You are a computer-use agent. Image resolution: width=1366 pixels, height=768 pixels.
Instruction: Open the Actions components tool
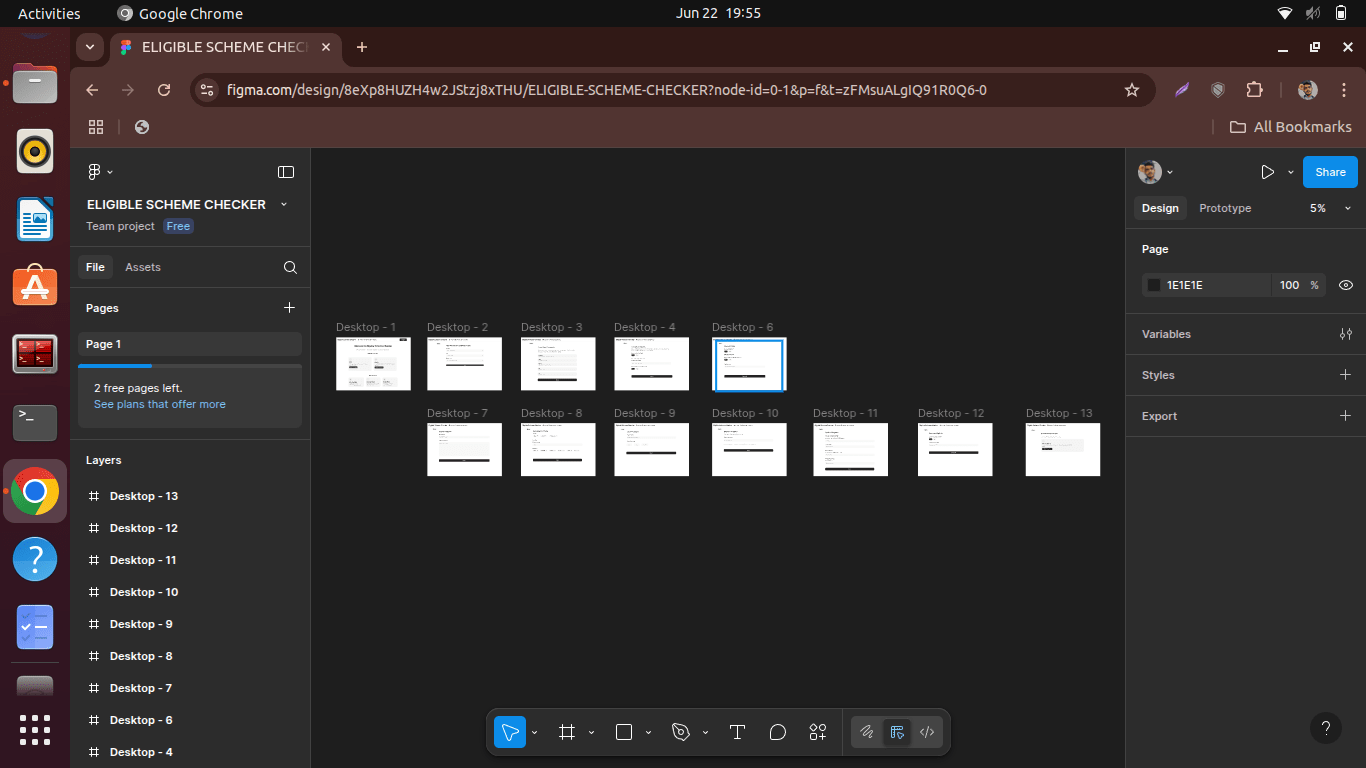pos(818,732)
